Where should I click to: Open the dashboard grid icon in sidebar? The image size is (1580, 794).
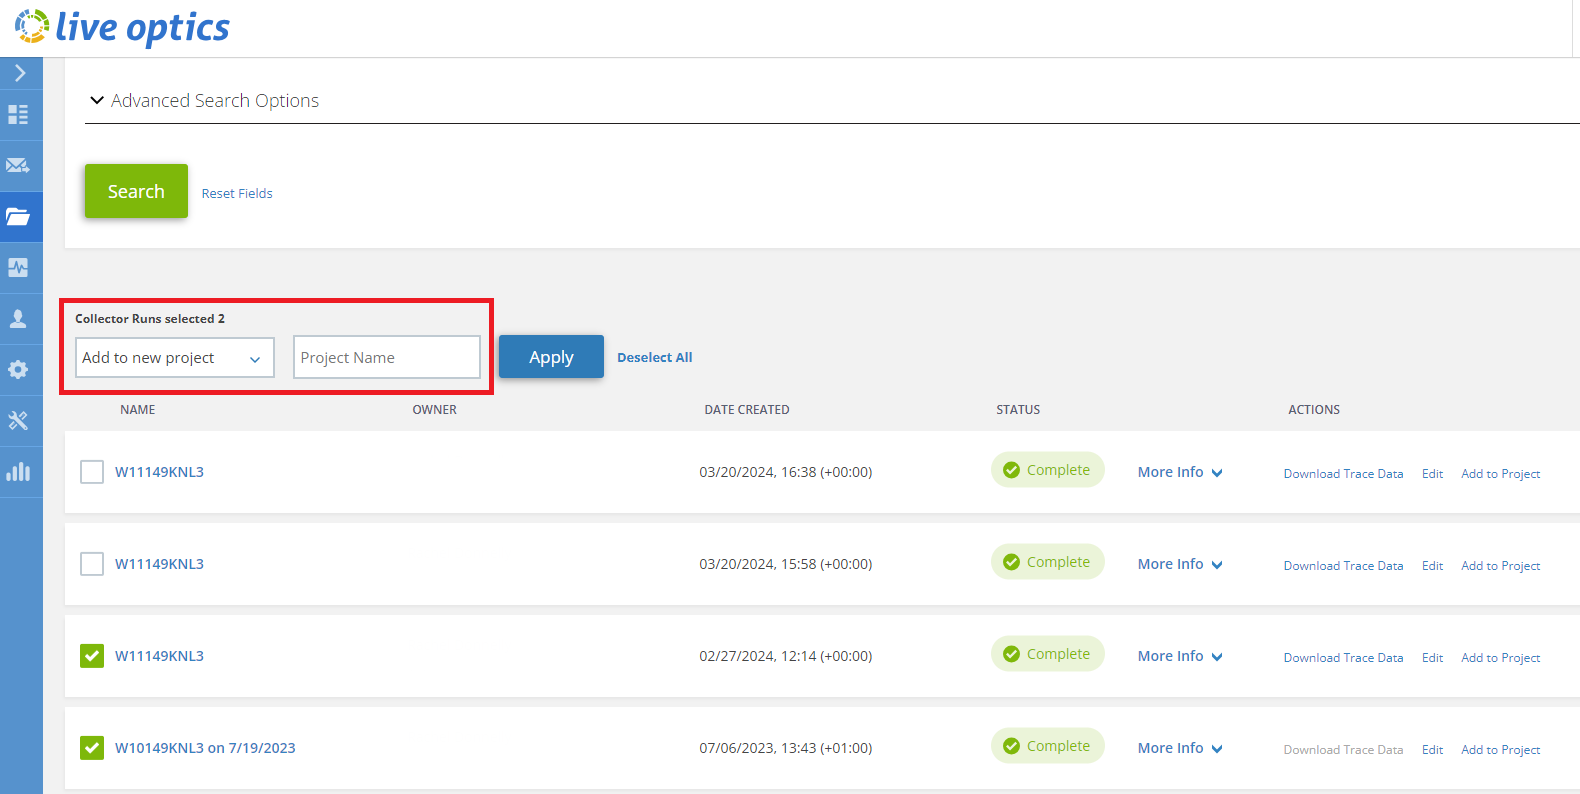click(18, 115)
